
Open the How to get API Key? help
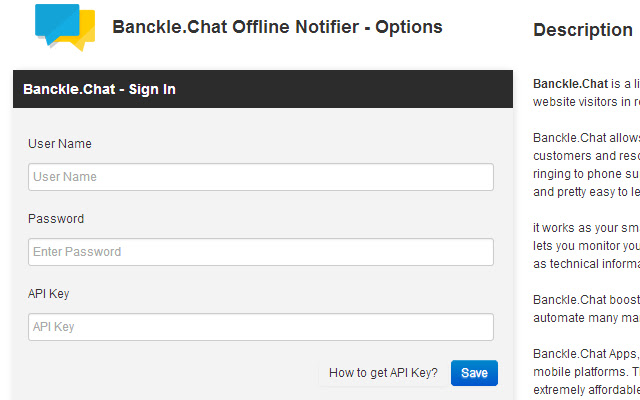(x=383, y=373)
